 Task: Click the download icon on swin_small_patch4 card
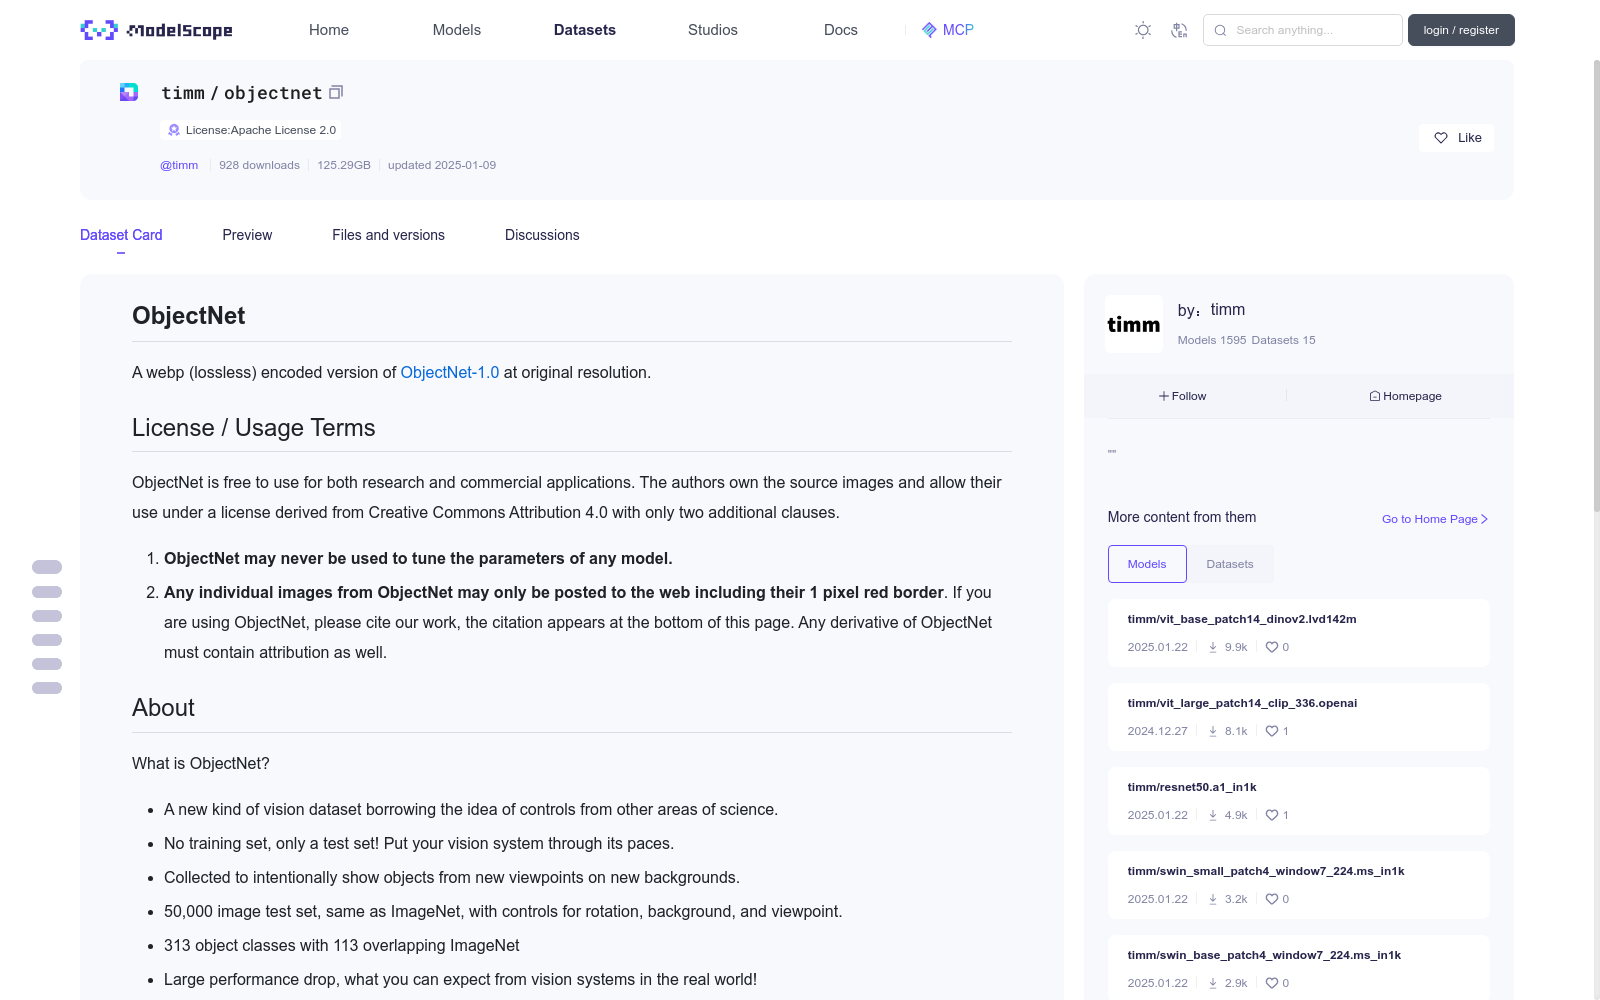click(1213, 899)
